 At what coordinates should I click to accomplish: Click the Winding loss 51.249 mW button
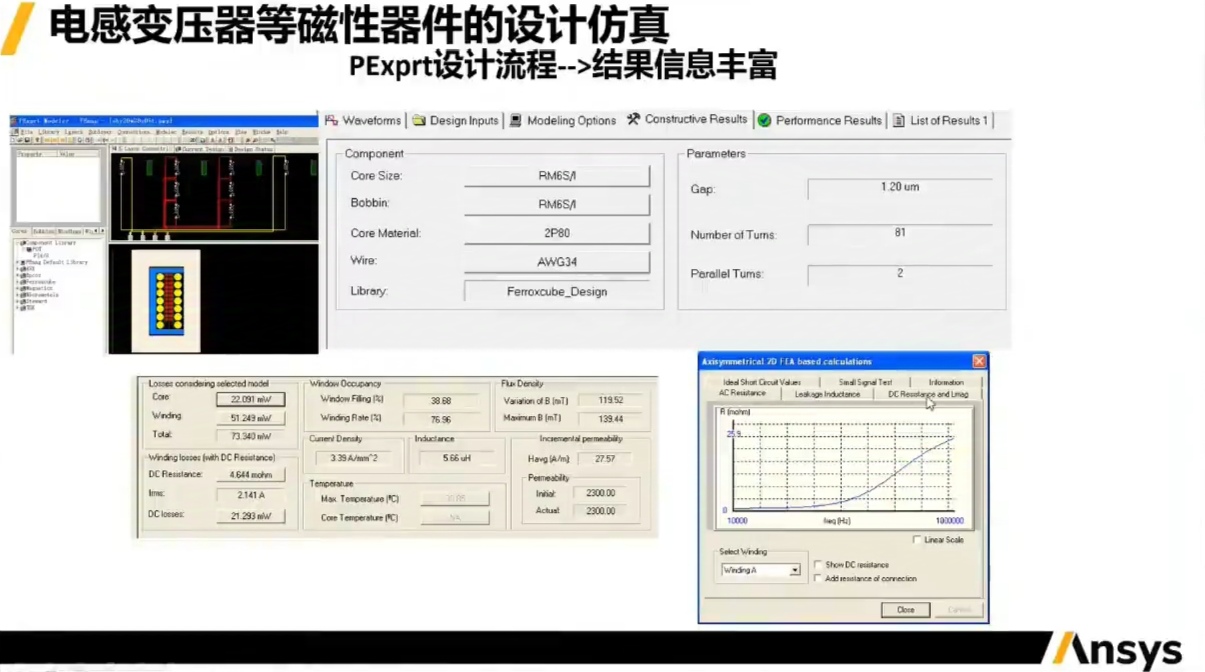point(250,417)
